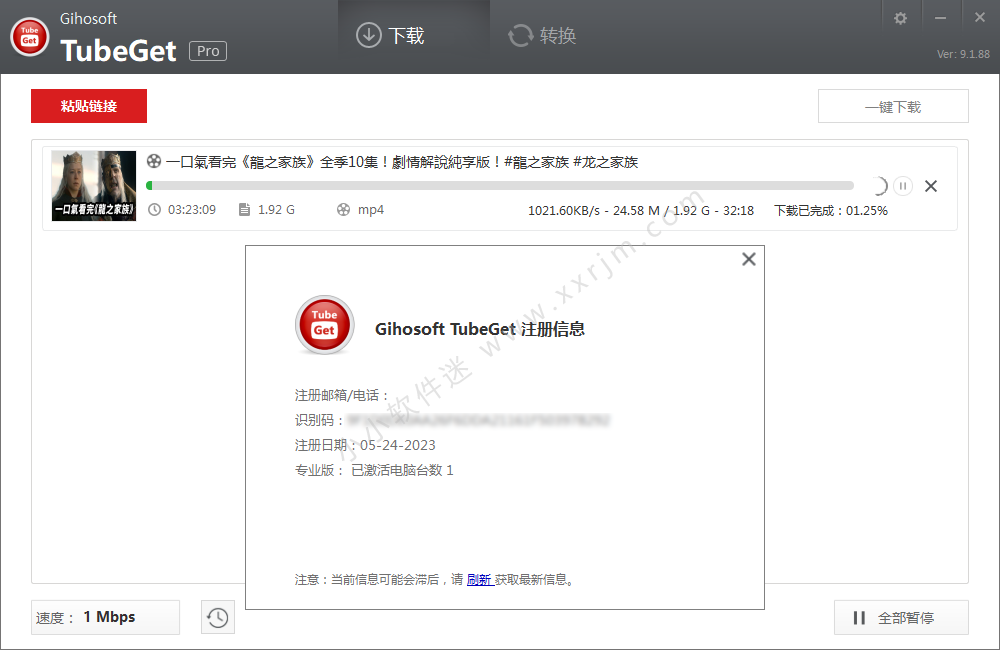The width and height of the screenshot is (1000, 650).
Task: Click the Gihosoft TubeGet 注册信息 heading
Action: (x=480, y=329)
